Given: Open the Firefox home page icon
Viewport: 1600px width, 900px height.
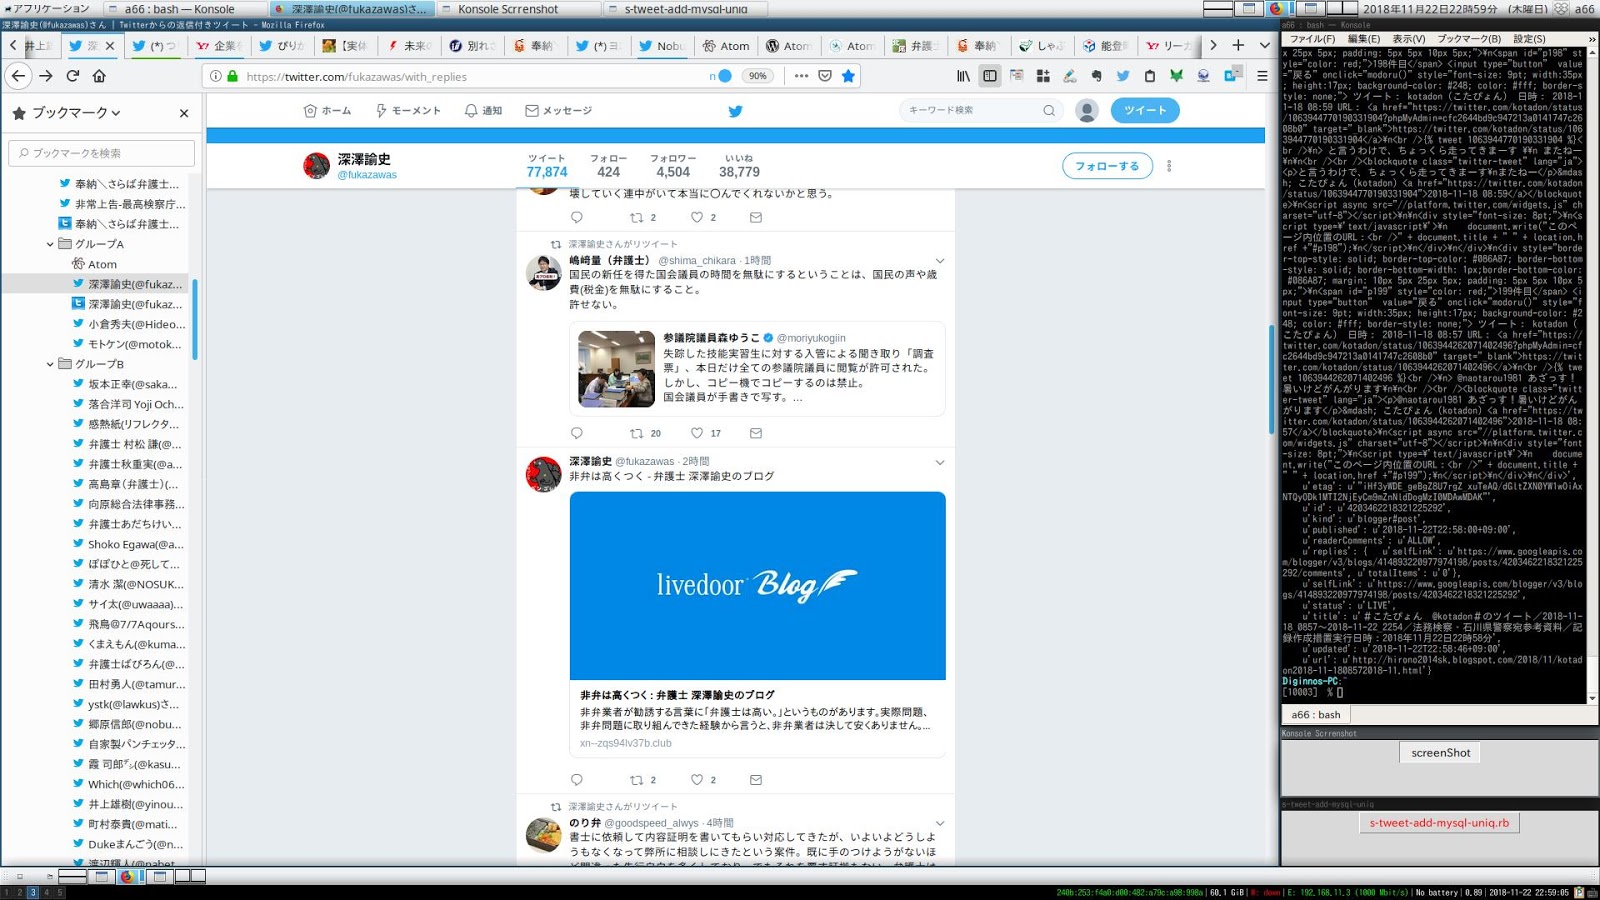Looking at the screenshot, I should click(99, 76).
